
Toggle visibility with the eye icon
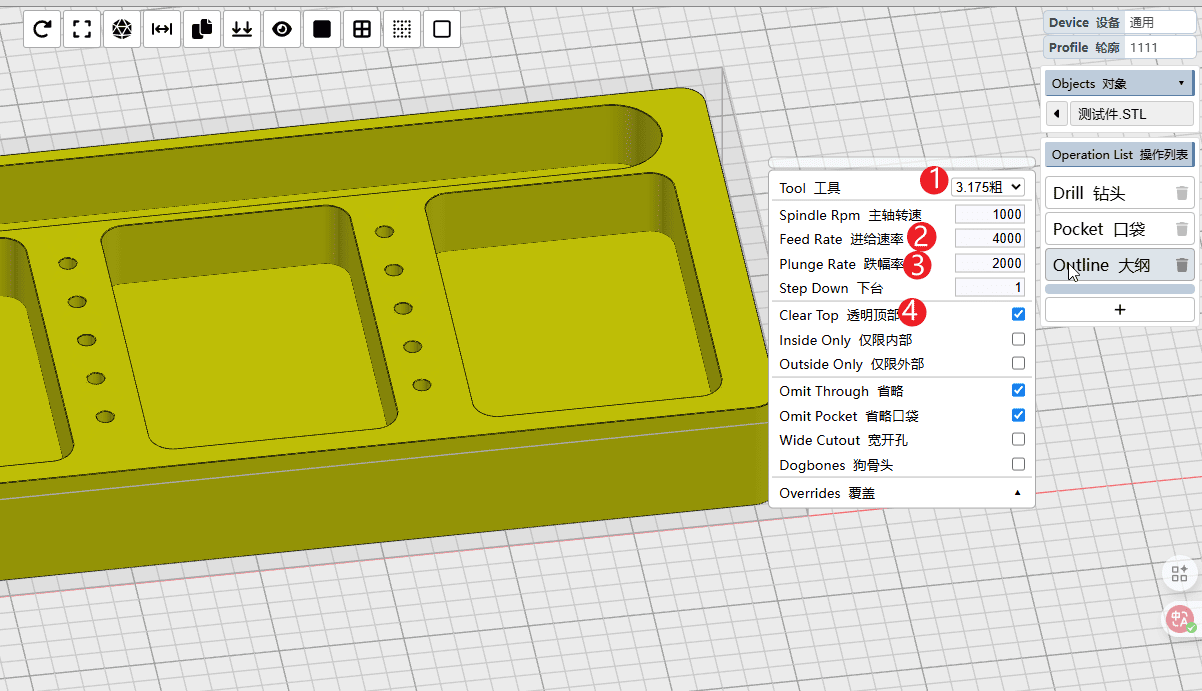pyautogui.click(x=282, y=30)
